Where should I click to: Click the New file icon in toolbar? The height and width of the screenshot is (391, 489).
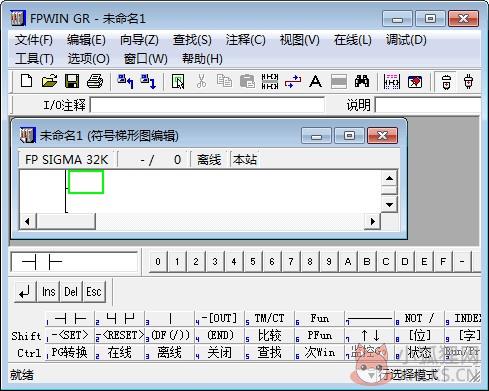(x=26, y=81)
